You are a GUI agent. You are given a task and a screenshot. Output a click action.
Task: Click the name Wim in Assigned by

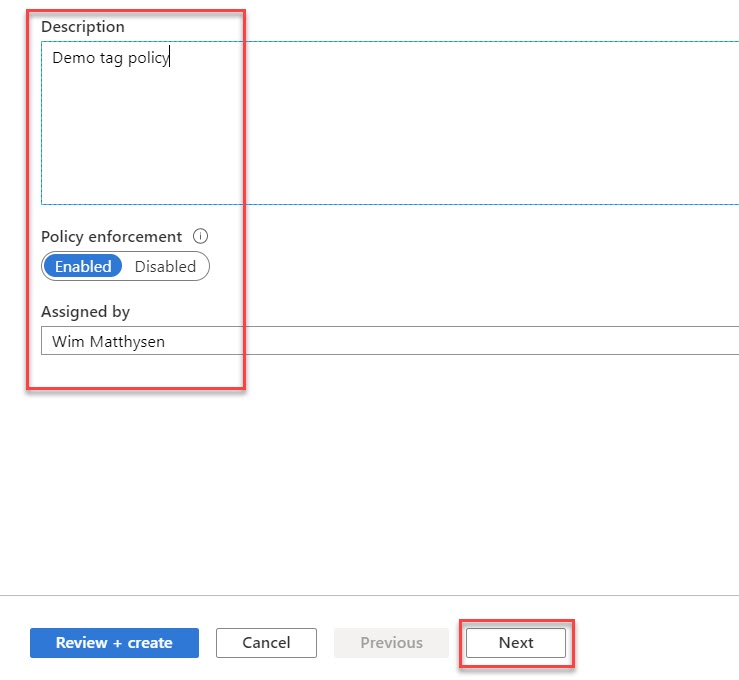(x=66, y=341)
